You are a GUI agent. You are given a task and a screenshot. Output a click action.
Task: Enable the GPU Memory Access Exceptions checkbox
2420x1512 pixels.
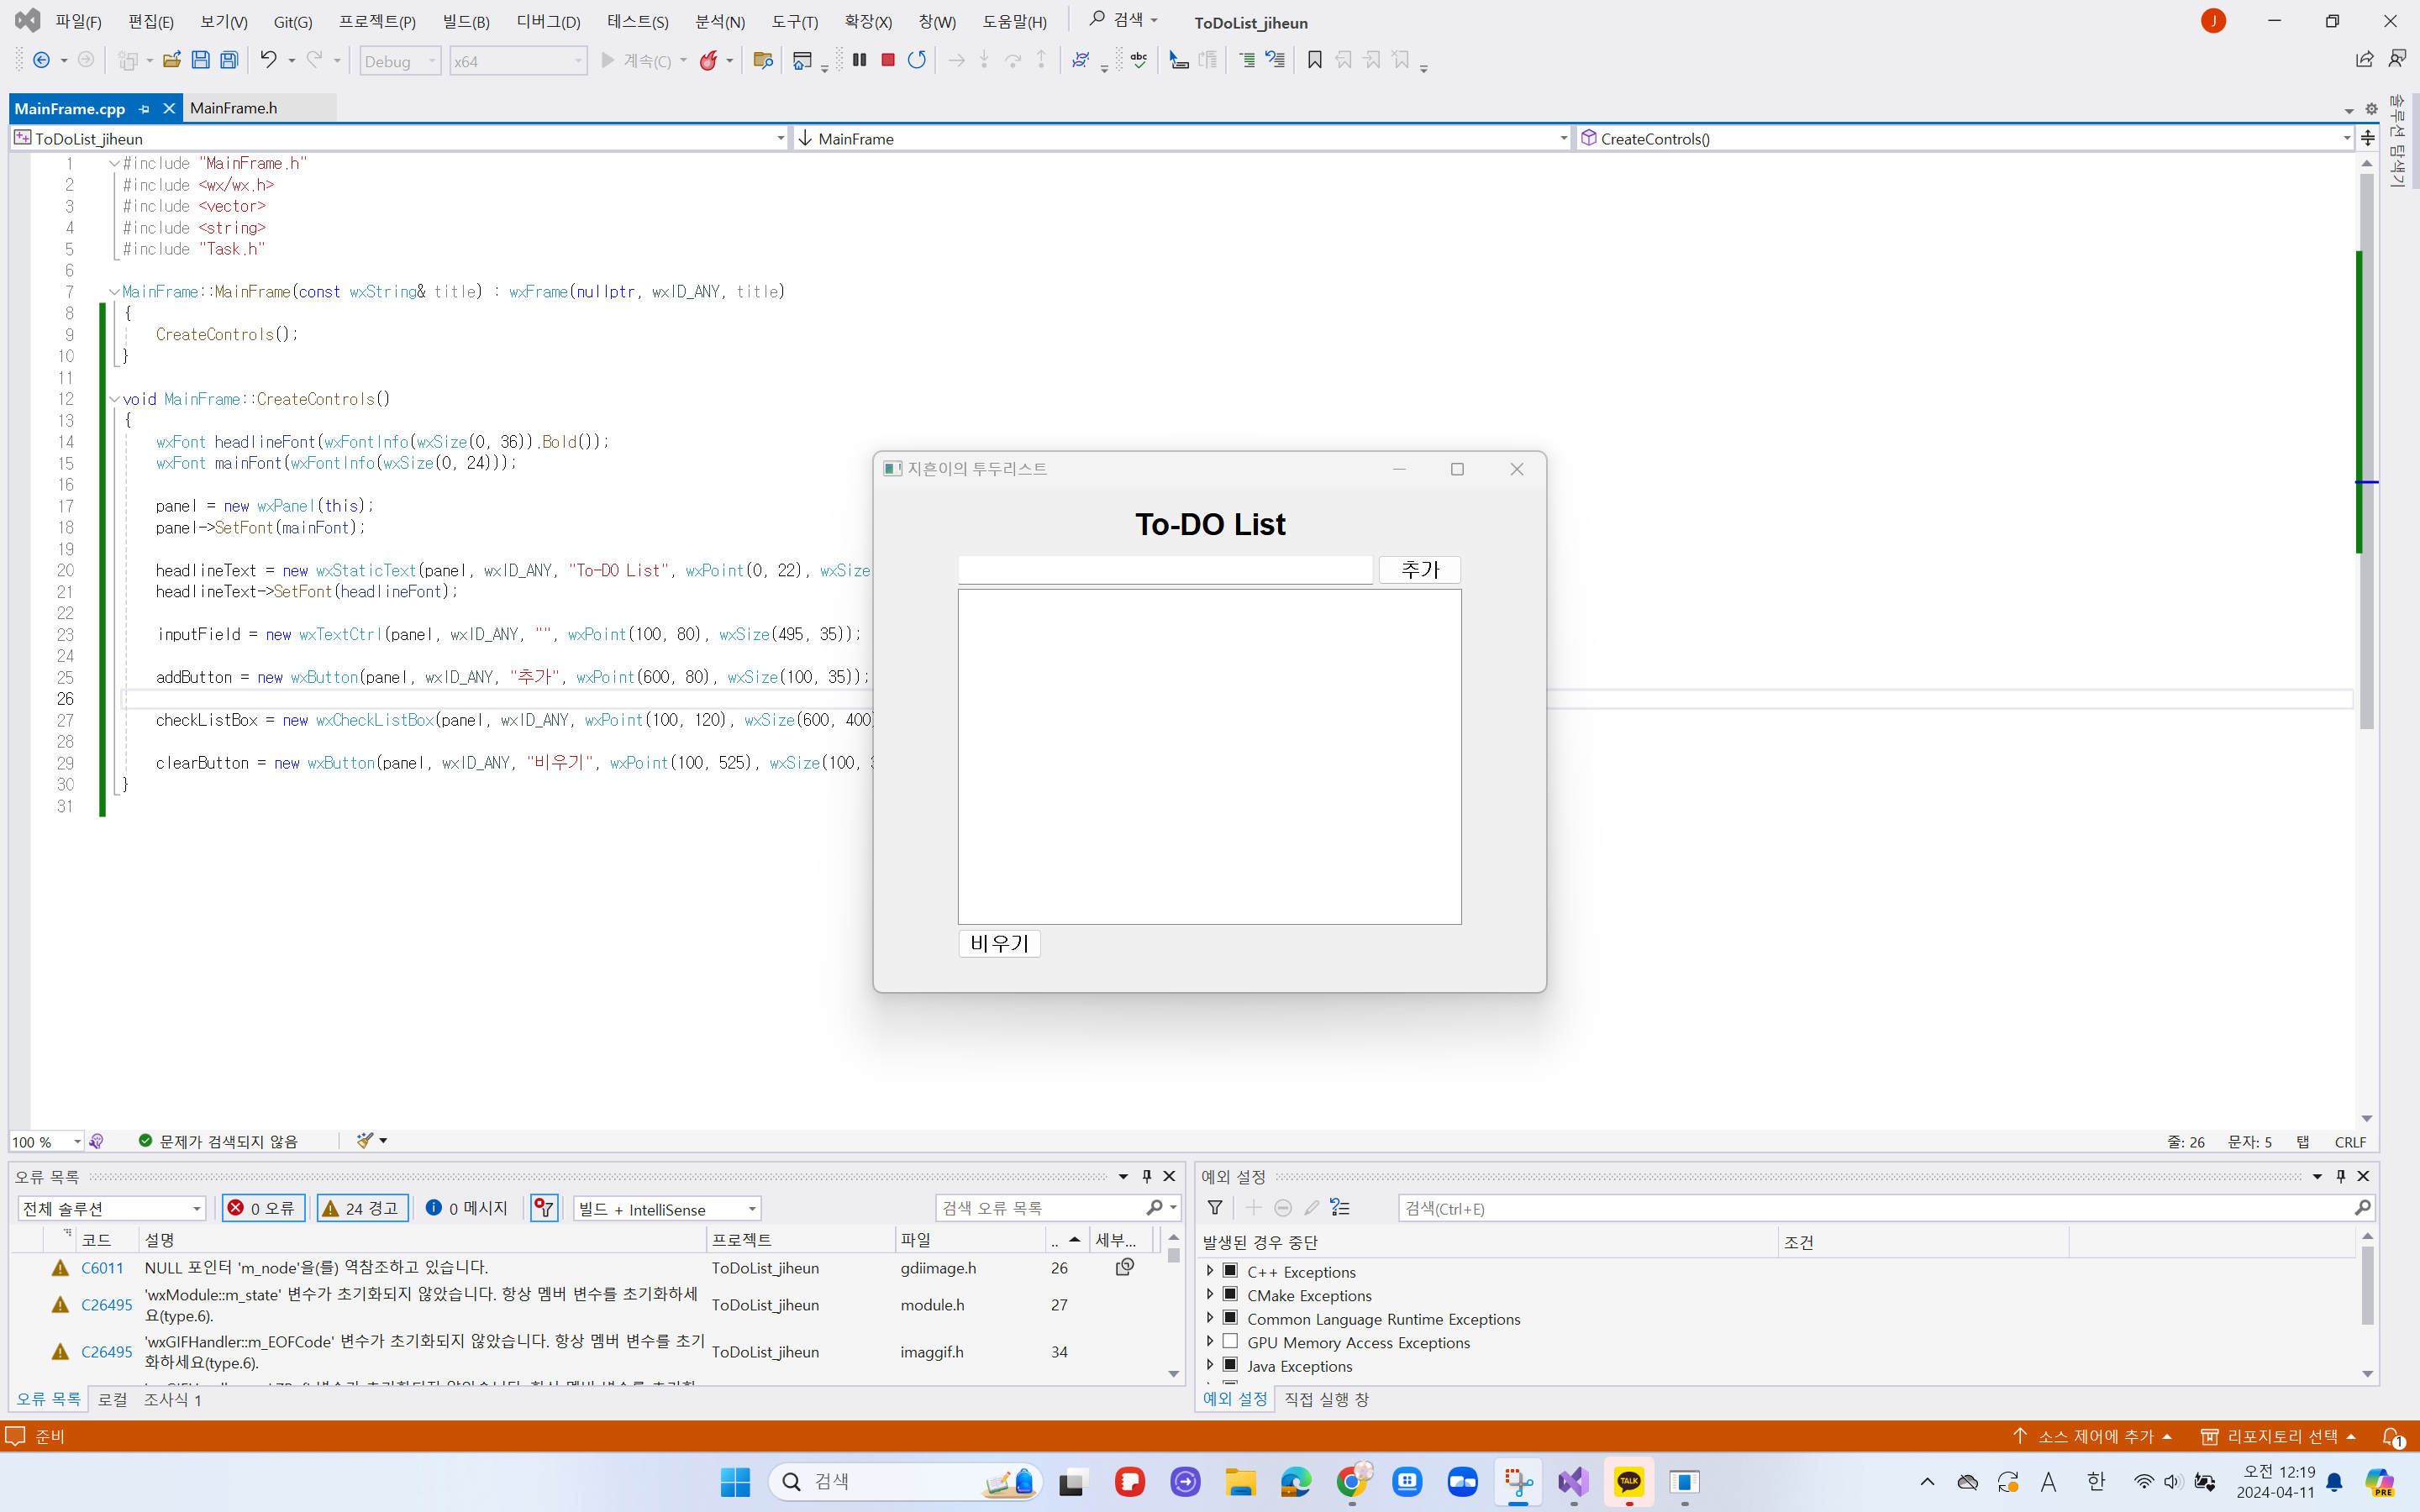[x=1231, y=1341]
